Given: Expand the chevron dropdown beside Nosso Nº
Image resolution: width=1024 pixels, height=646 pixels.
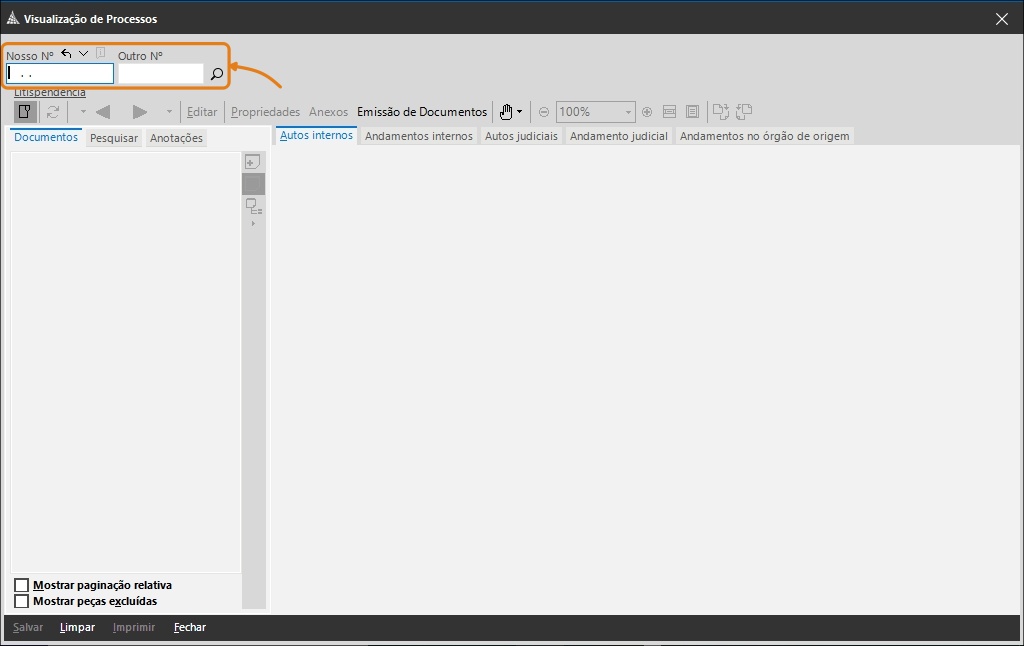Looking at the screenshot, I should [x=83, y=54].
